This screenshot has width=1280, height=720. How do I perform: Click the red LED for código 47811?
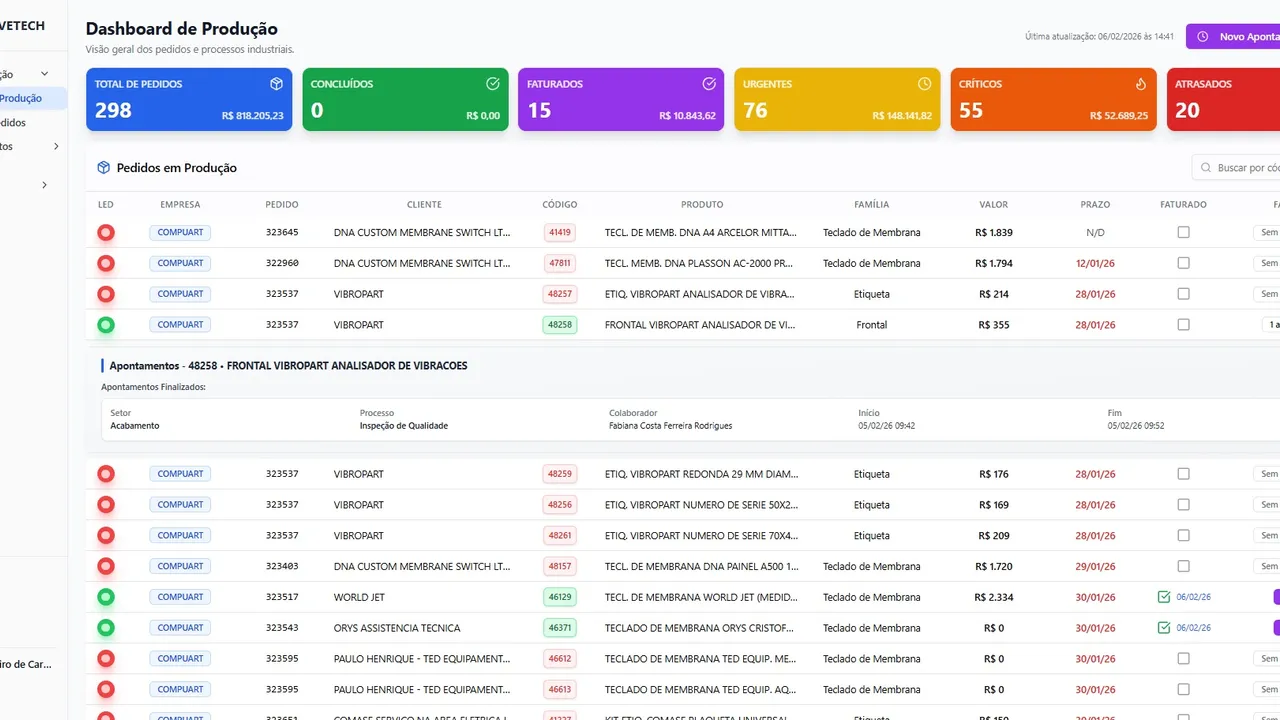coord(106,264)
